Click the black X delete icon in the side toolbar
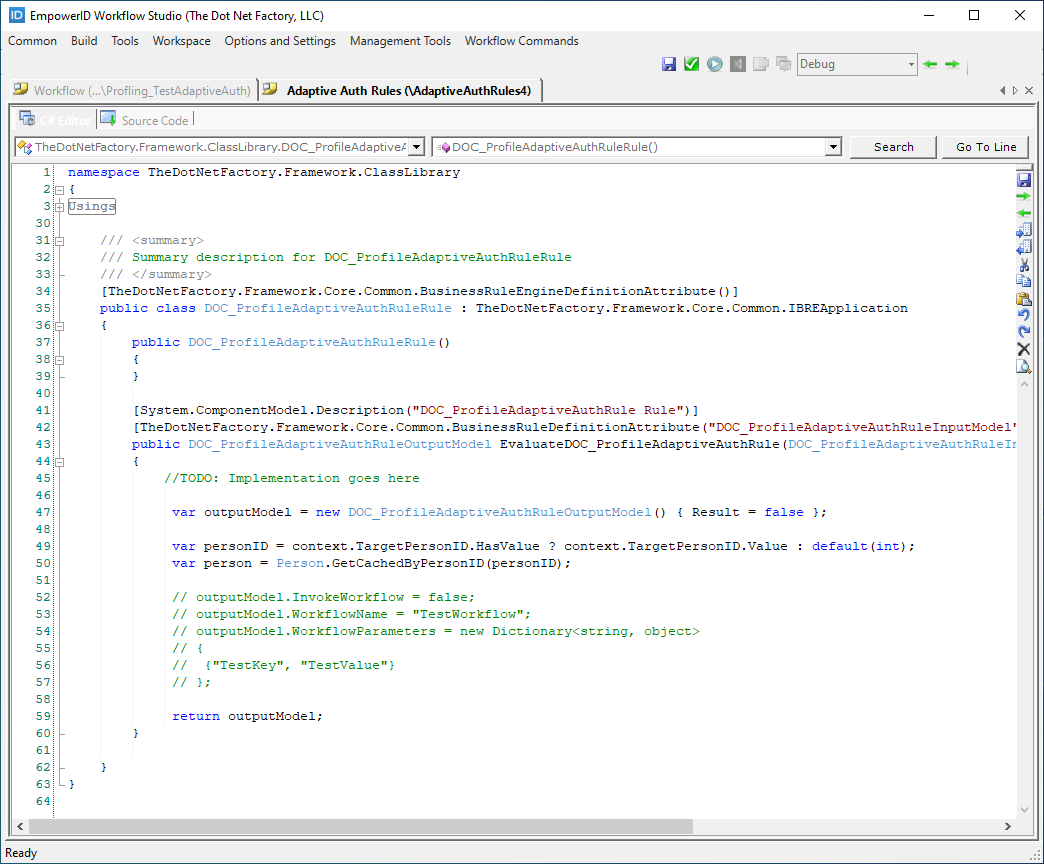 tap(1023, 349)
